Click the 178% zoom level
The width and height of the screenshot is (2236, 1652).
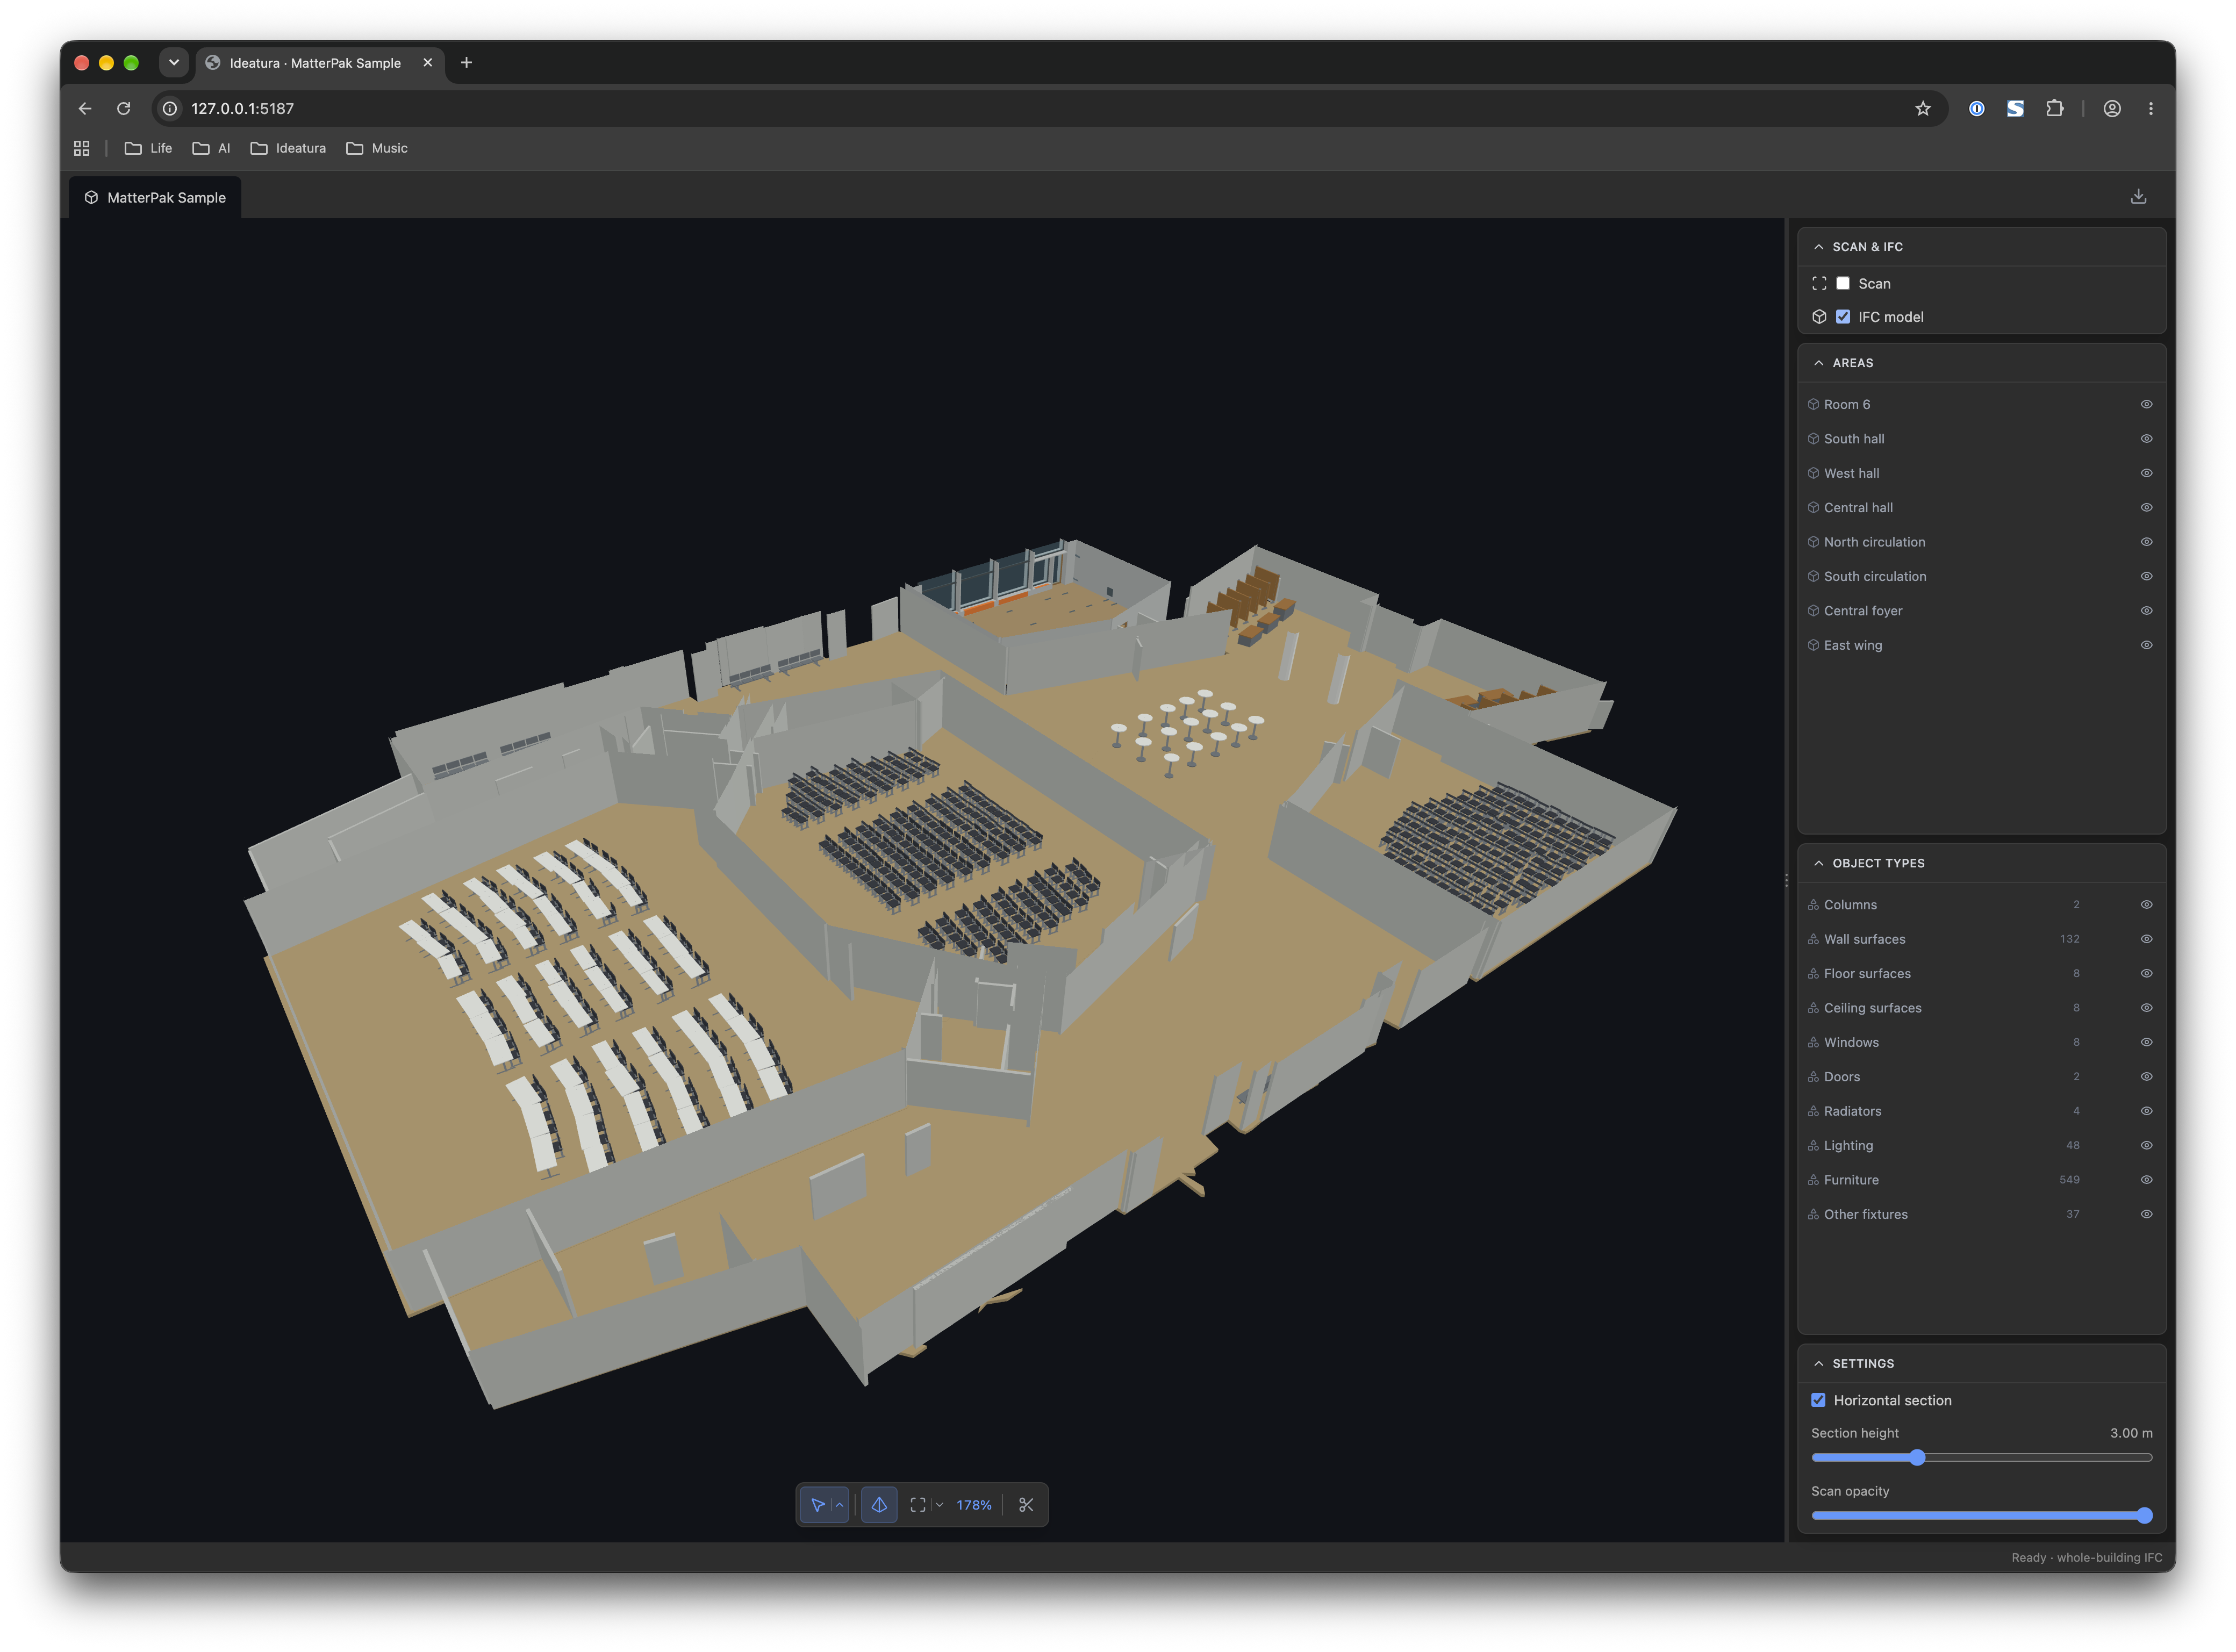point(974,1505)
